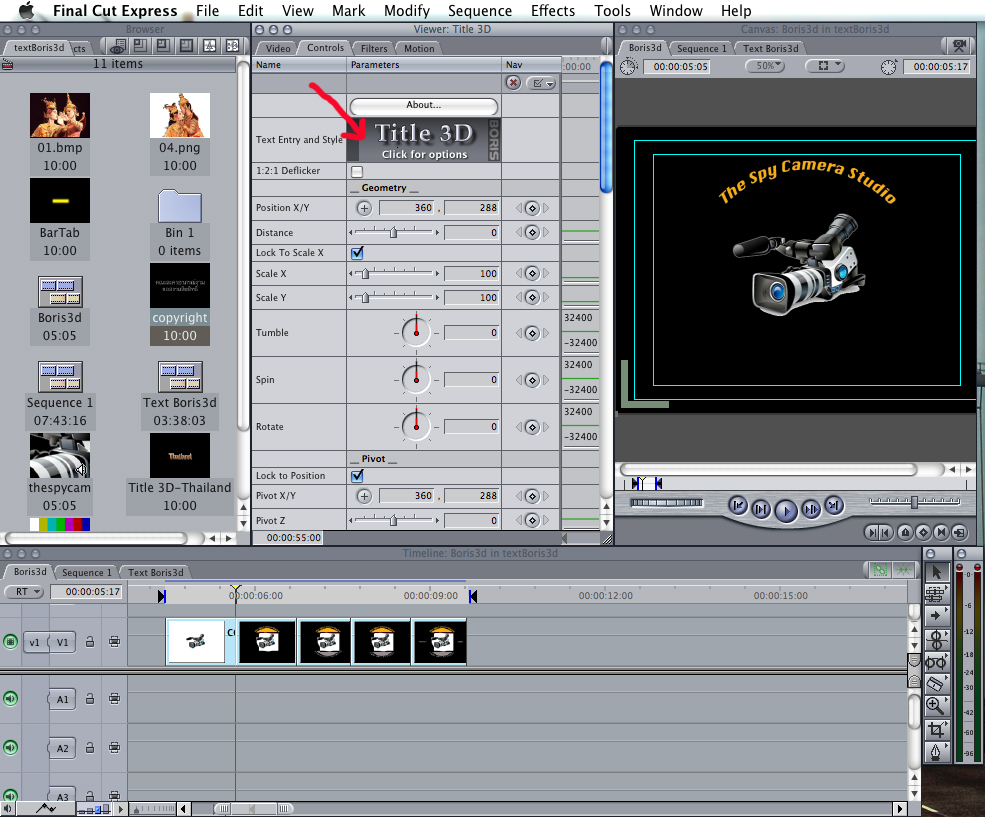Expand keyframe options for Position X/Y
This screenshot has width=985, height=817.
click(531, 207)
